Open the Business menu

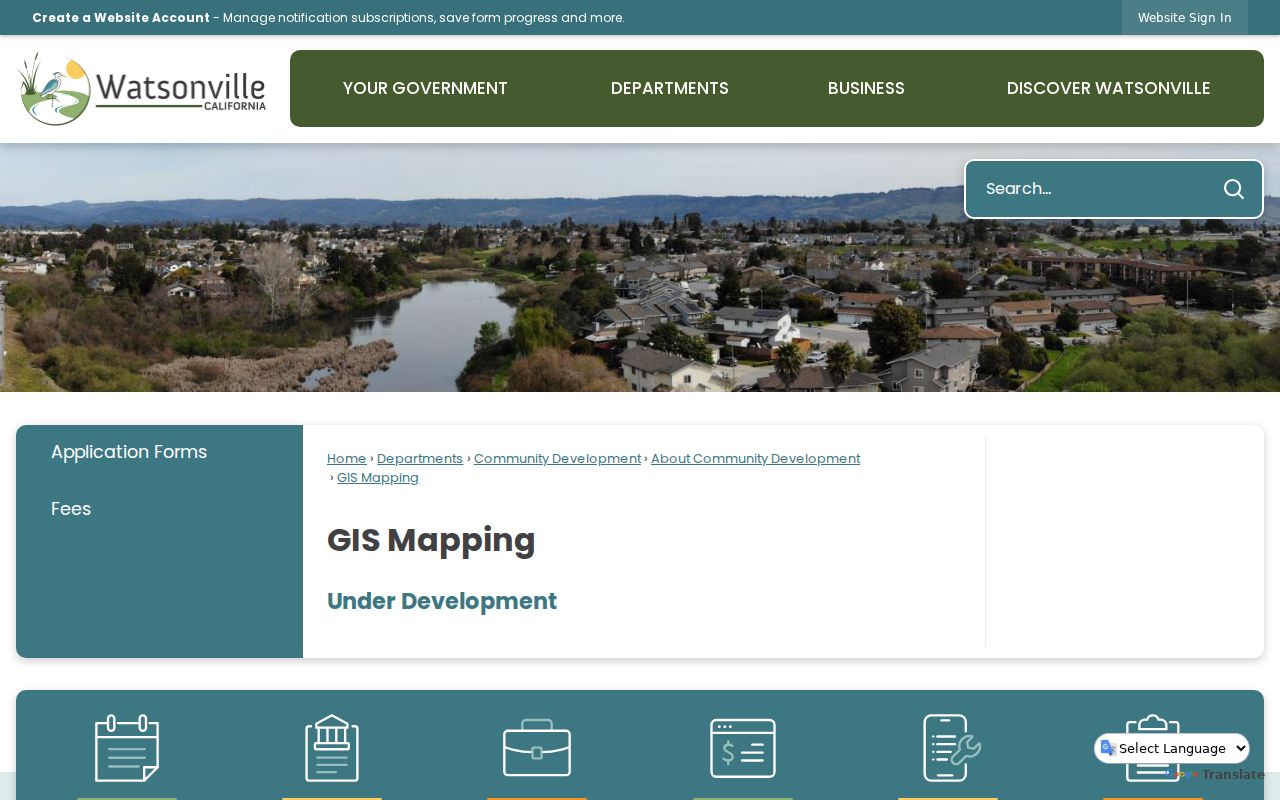[x=866, y=88]
